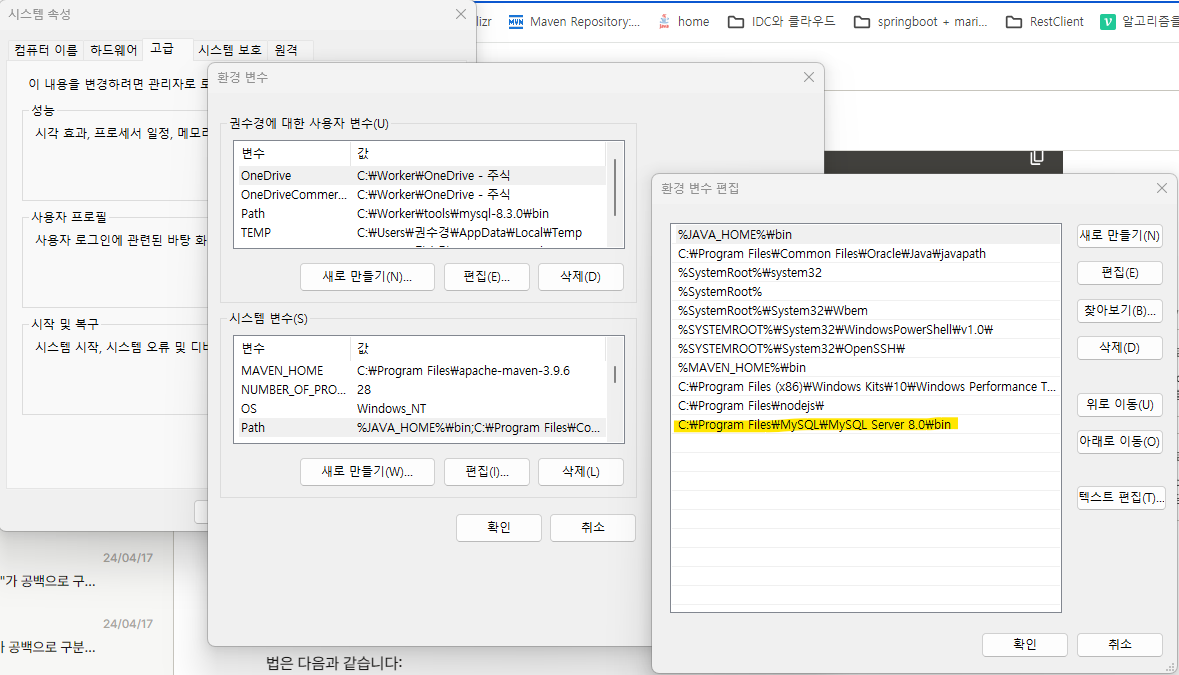This screenshot has height=675, width=1179.
Task: Open the home bookmark with Java icon
Action: pyautogui.click(x=683, y=22)
